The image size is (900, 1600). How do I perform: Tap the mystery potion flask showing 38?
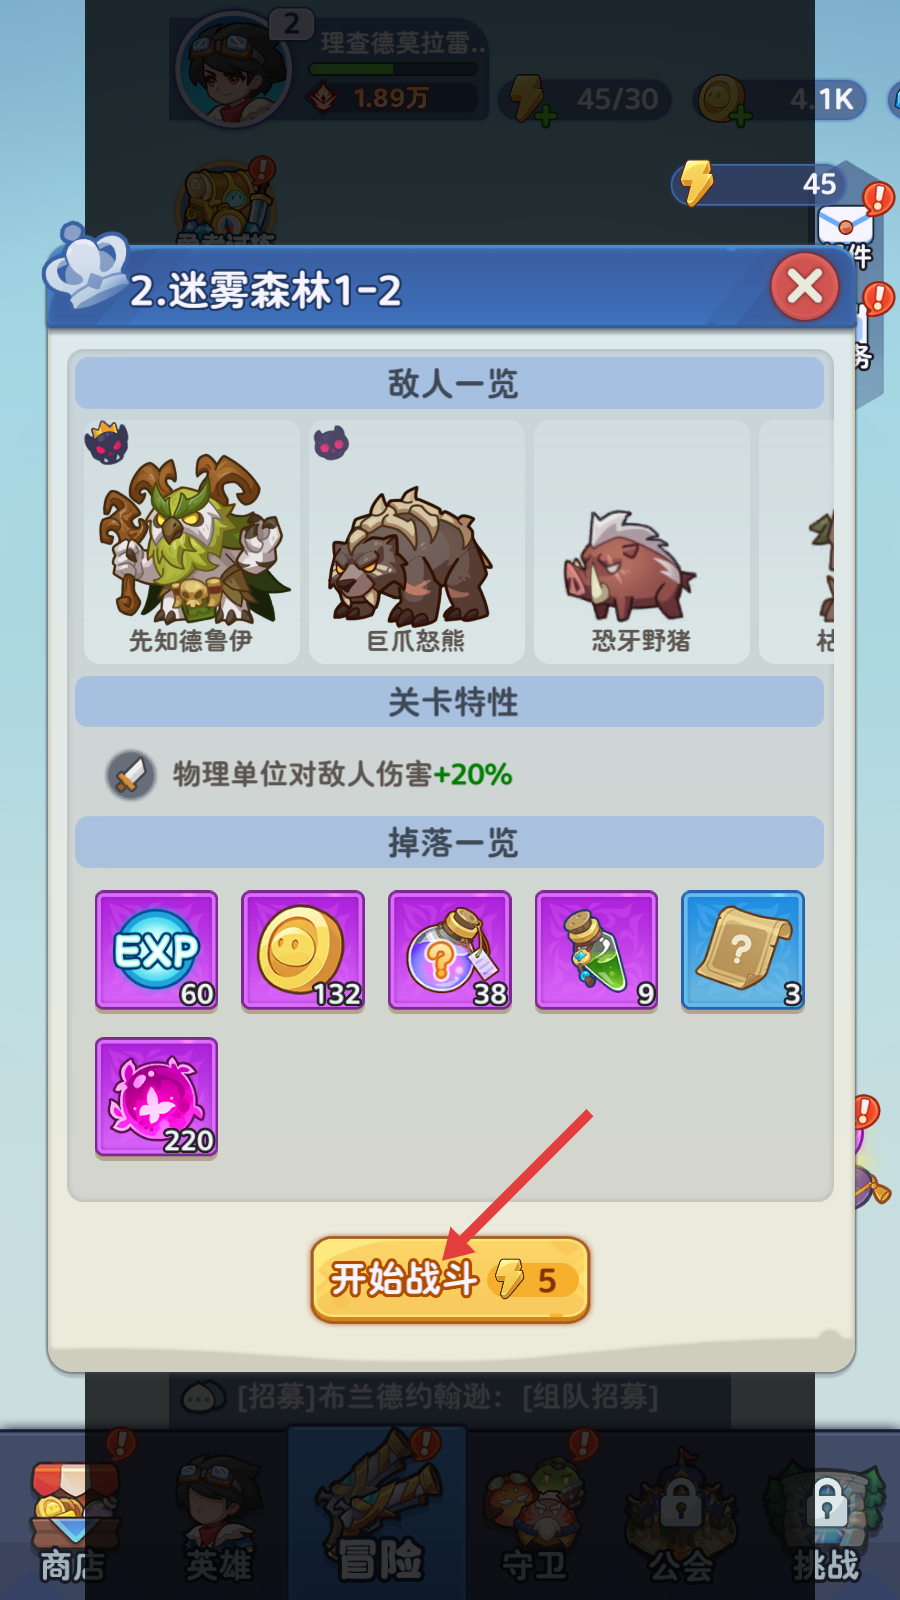tap(450, 951)
